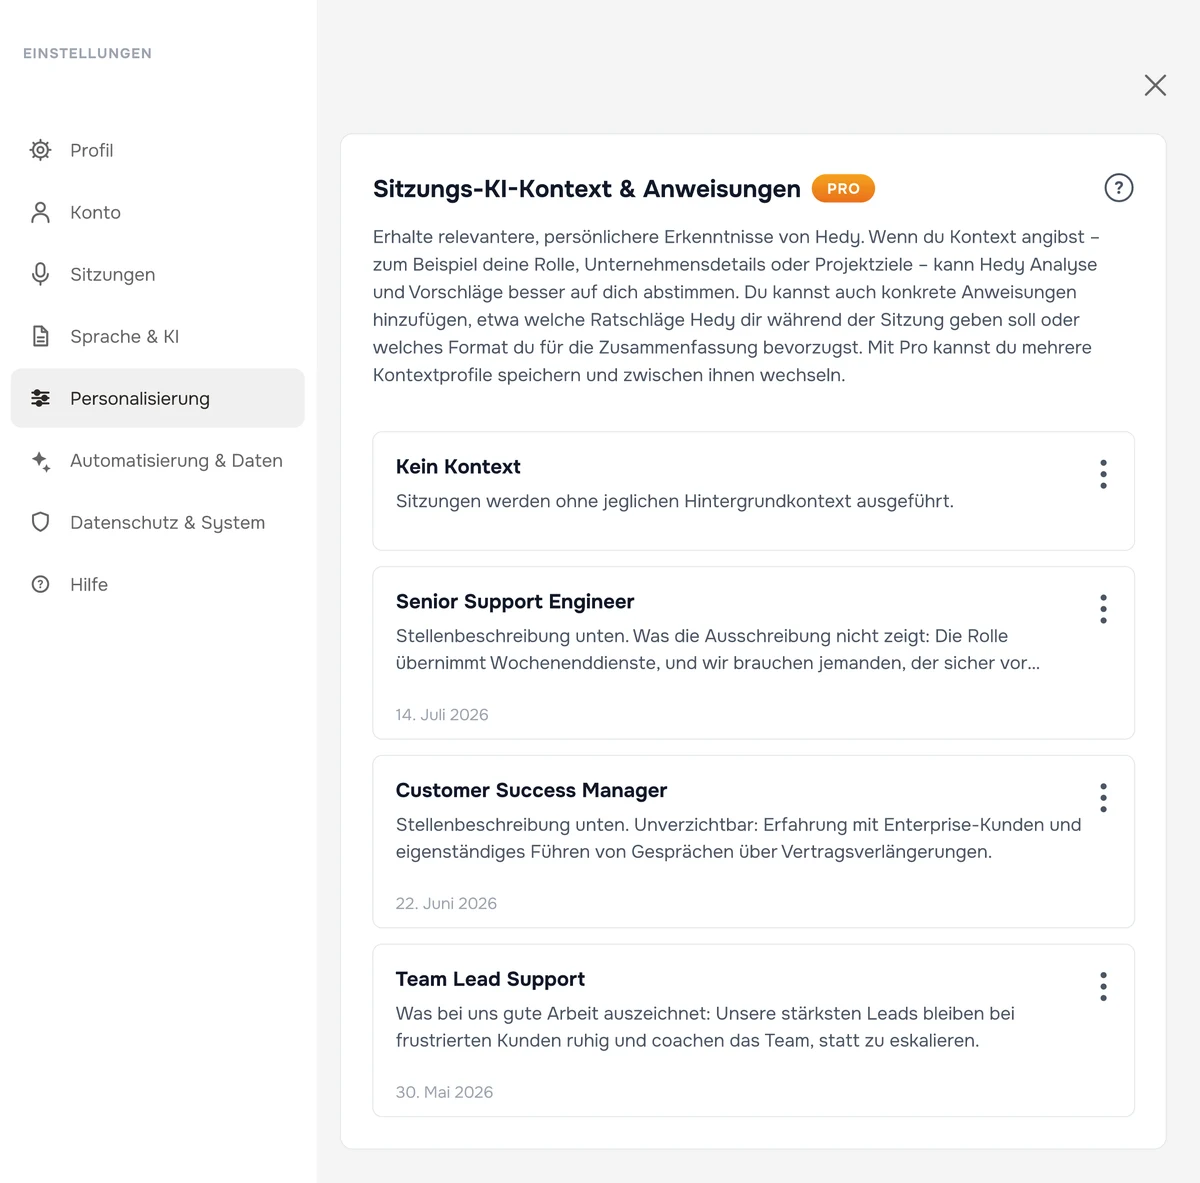The height and width of the screenshot is (1183, 1200).
Task: Click the text starting 'Stellenbeschreibung unten. Unverzichtbar'
Action: 738,838
